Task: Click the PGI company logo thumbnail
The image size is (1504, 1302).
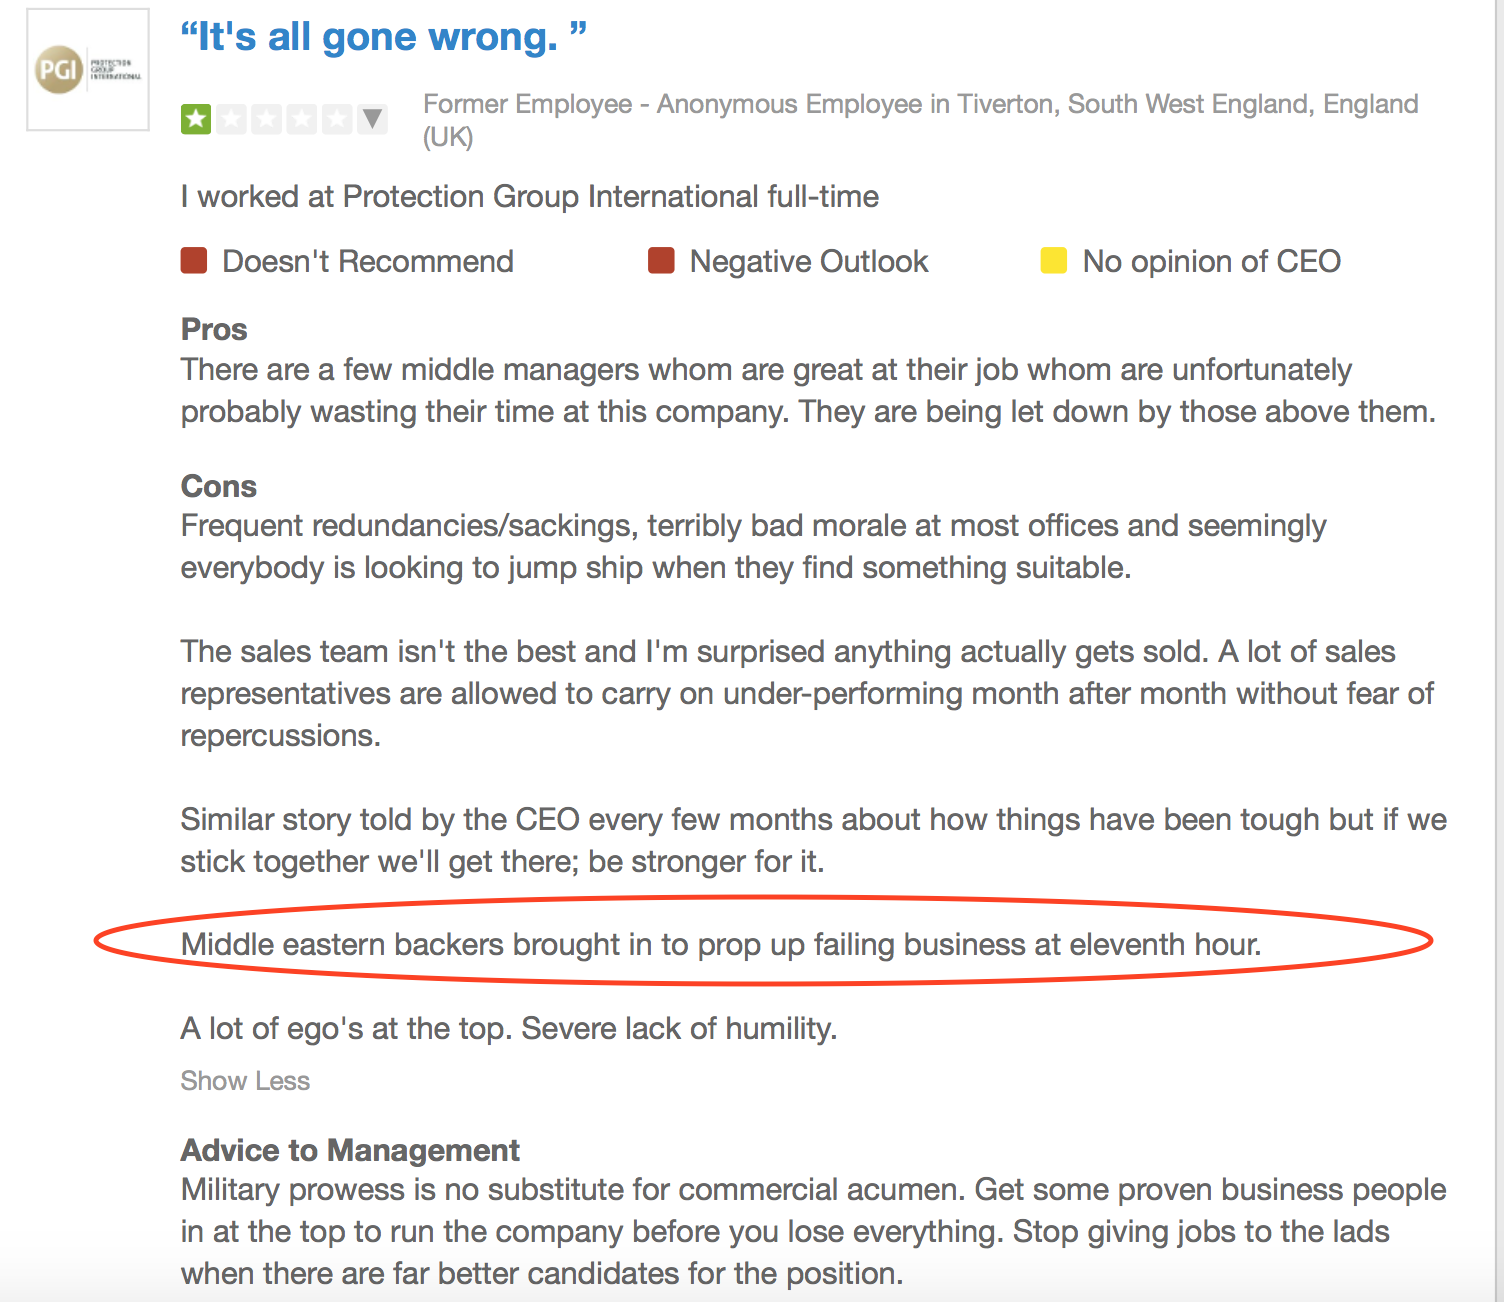Action: [x=88, y=70]
